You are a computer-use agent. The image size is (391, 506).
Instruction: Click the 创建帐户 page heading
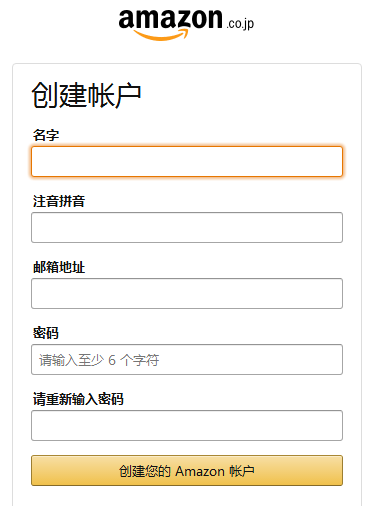tap(86, 95)
